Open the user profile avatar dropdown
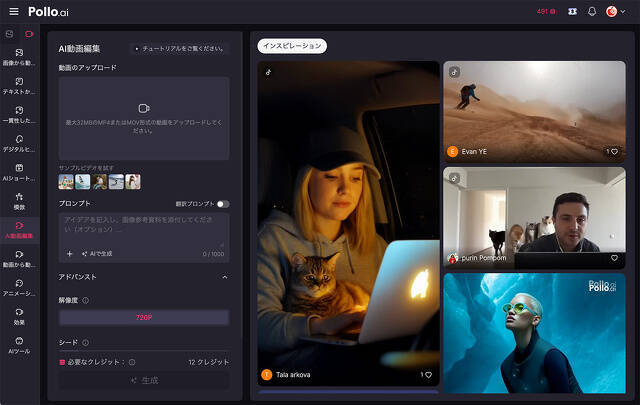The width and height of the screenshot is (640, 405). click(613, 11)
